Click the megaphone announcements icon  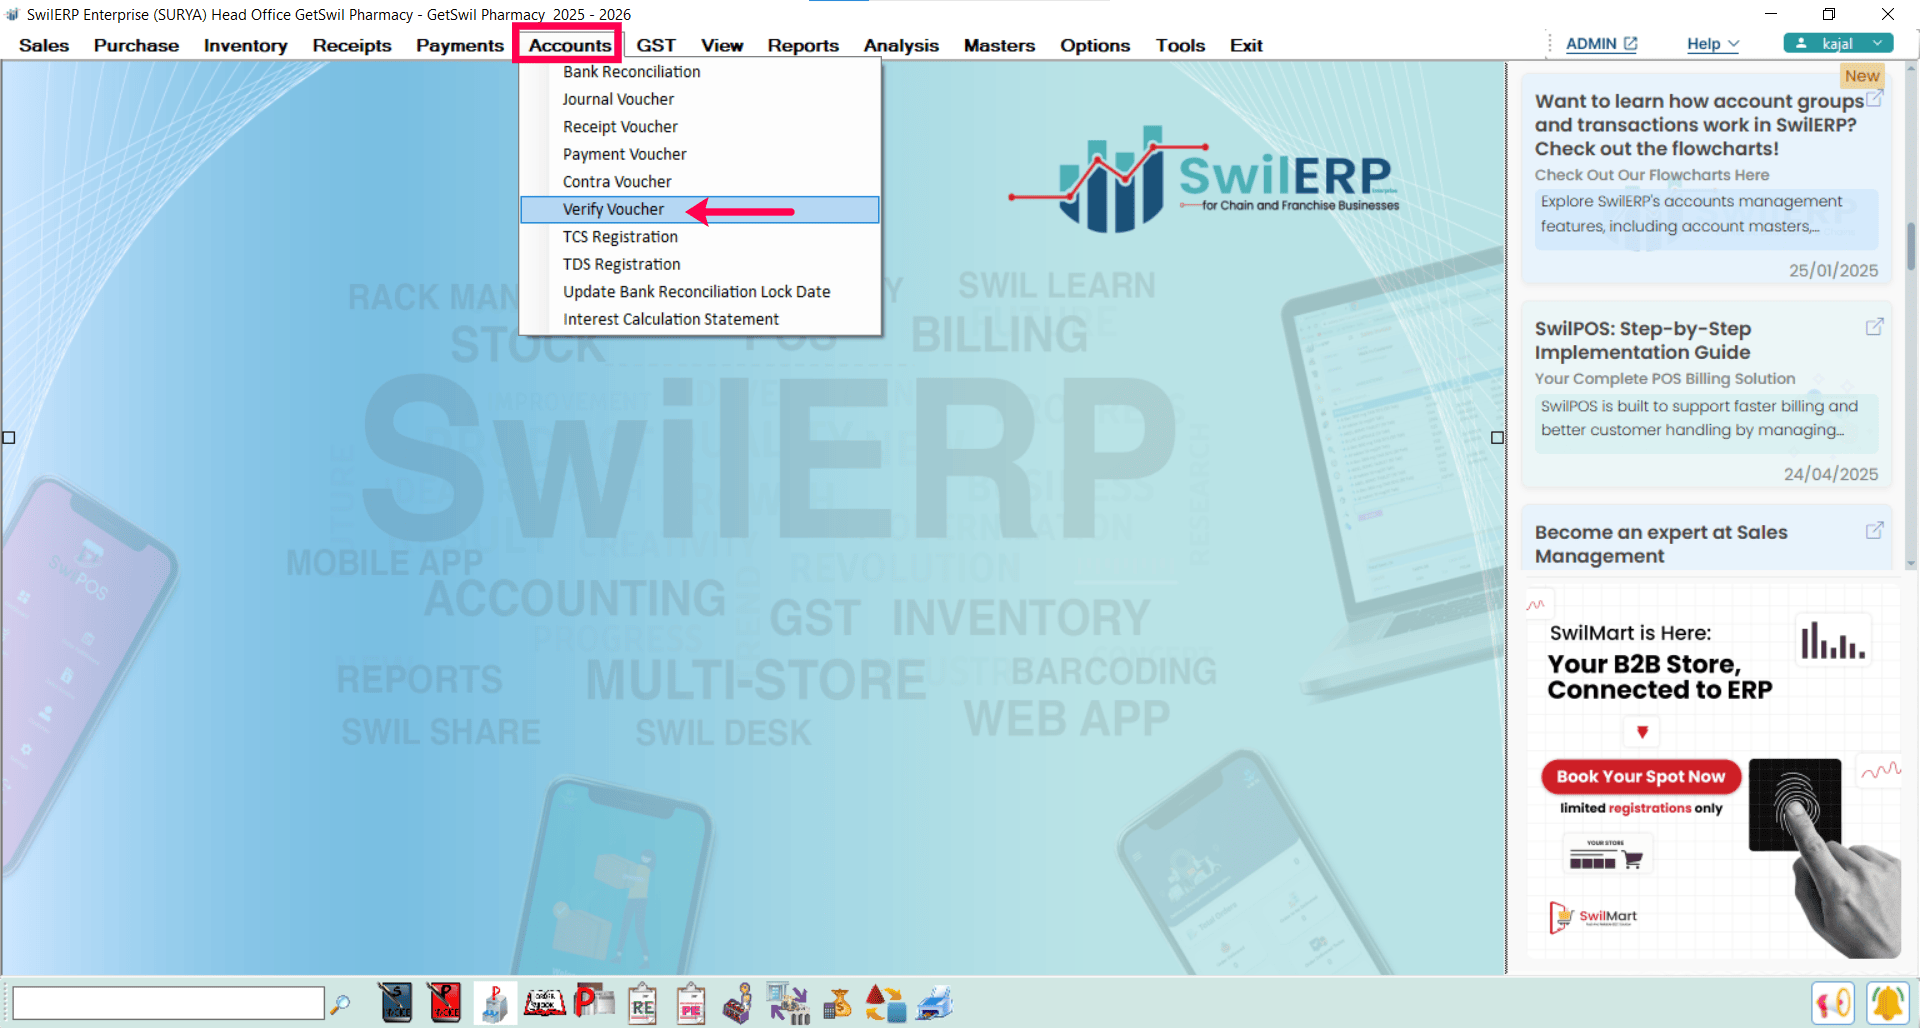coord(1833,1003)
